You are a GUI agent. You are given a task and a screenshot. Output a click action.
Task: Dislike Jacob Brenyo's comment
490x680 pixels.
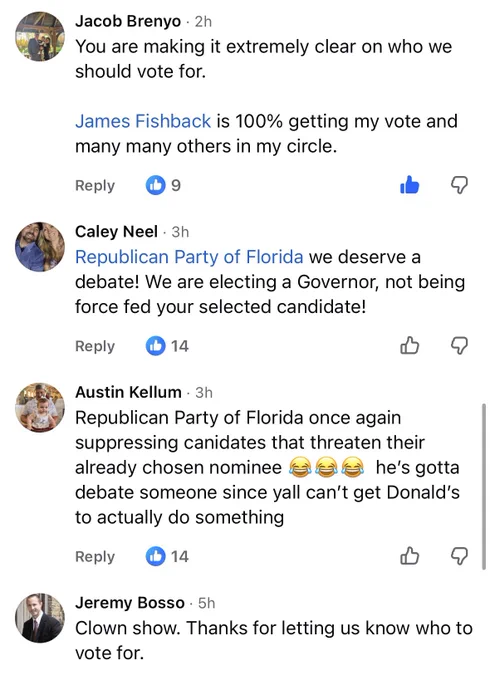[459, 186]
